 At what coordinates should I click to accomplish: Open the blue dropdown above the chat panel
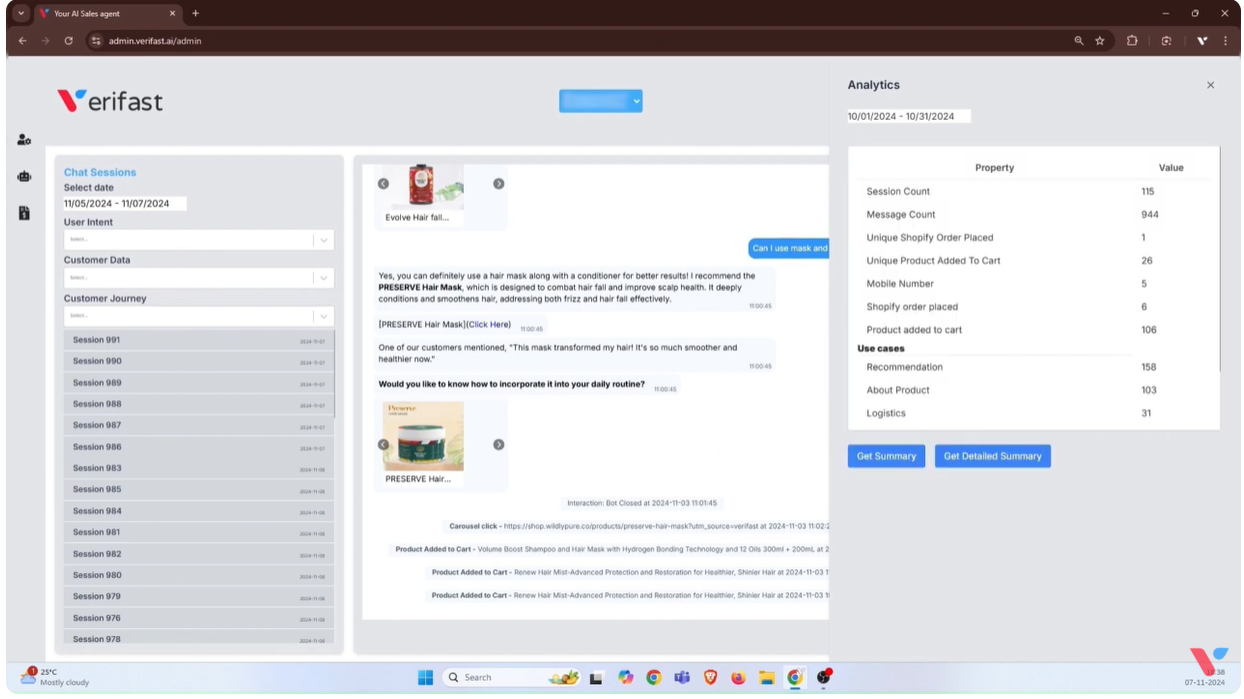(600, 100)
